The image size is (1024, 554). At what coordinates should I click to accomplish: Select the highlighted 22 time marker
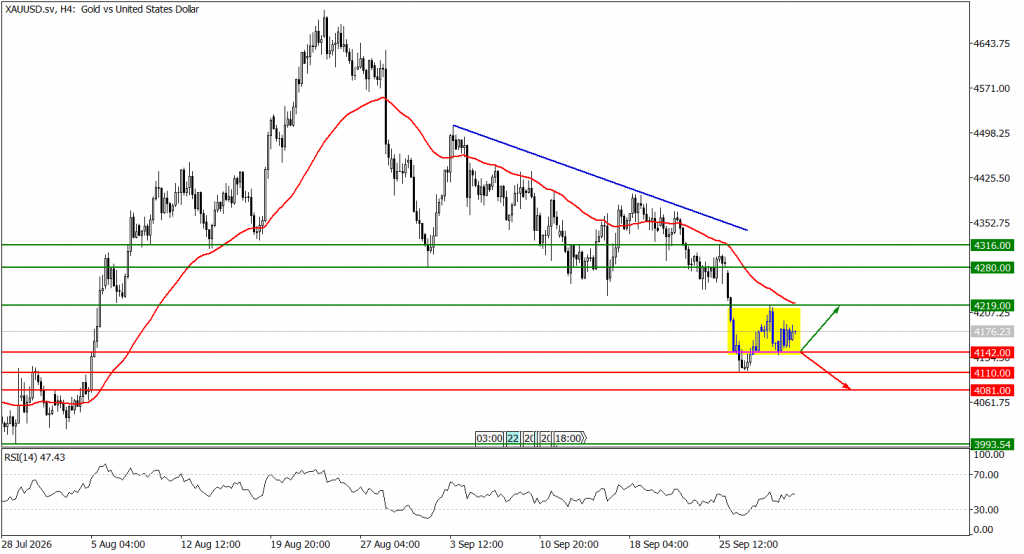513,438
